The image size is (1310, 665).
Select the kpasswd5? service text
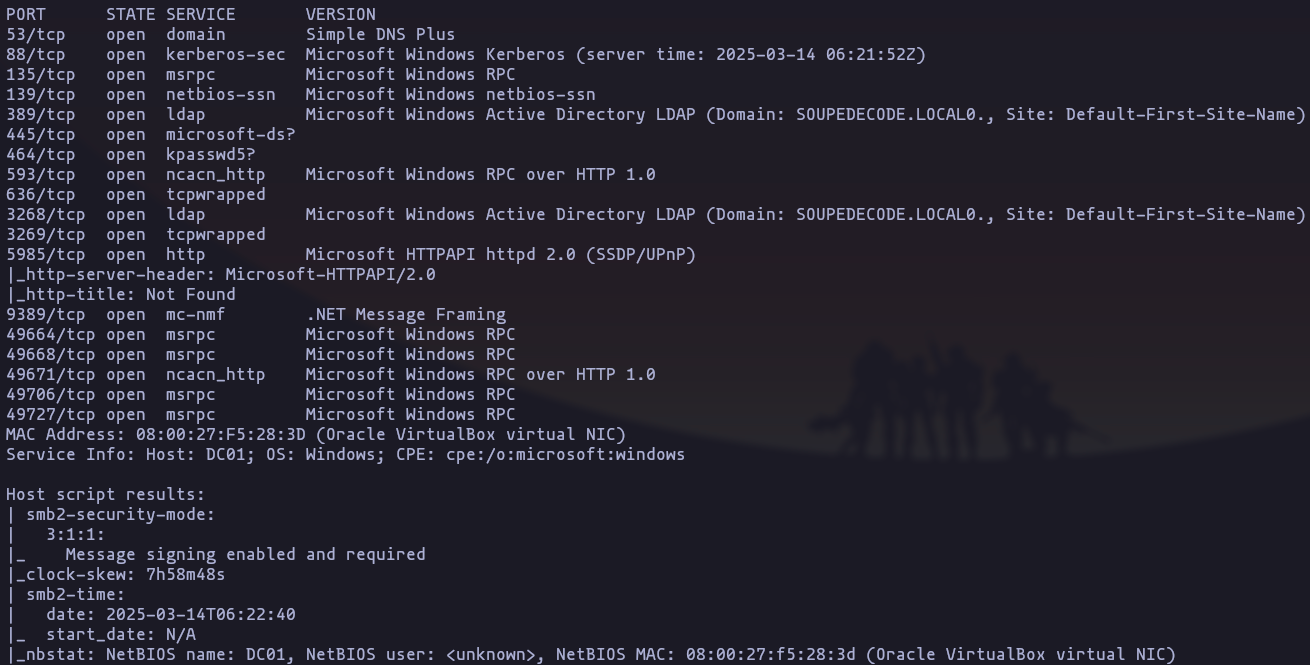pos(211,154)
